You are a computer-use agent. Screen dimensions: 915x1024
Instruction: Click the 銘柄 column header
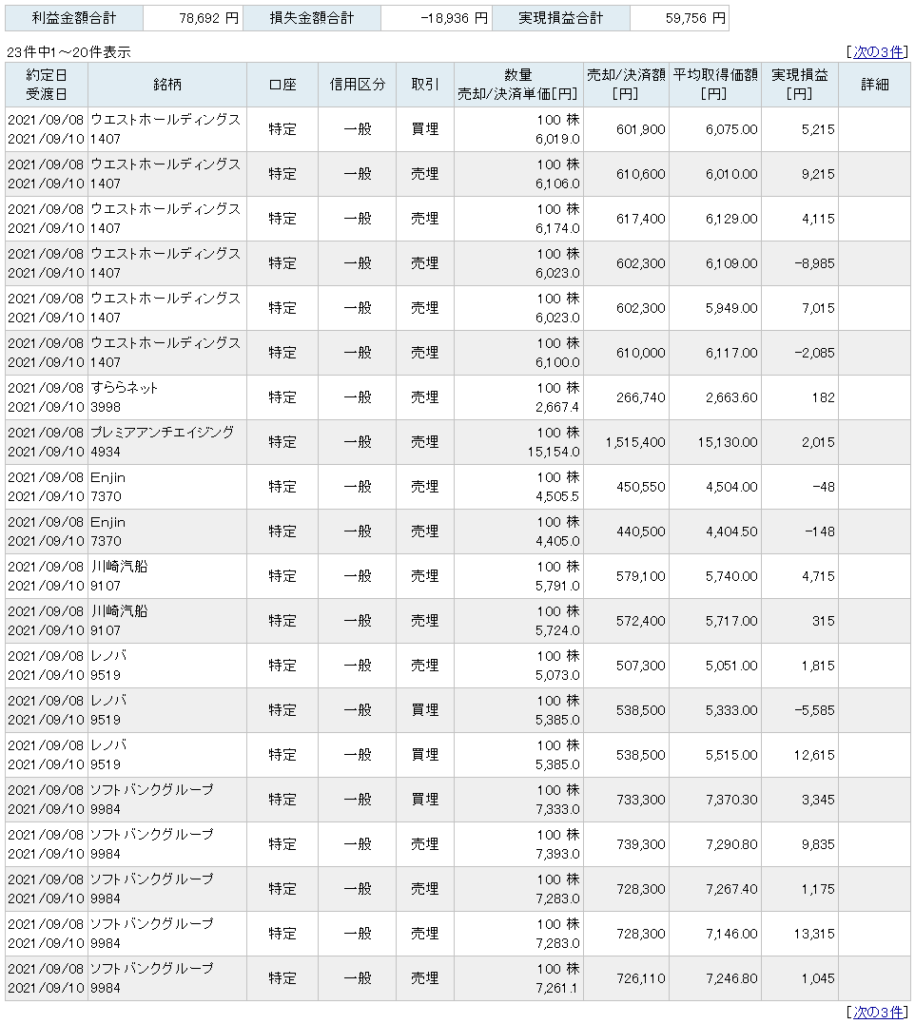tap(167, 85)
